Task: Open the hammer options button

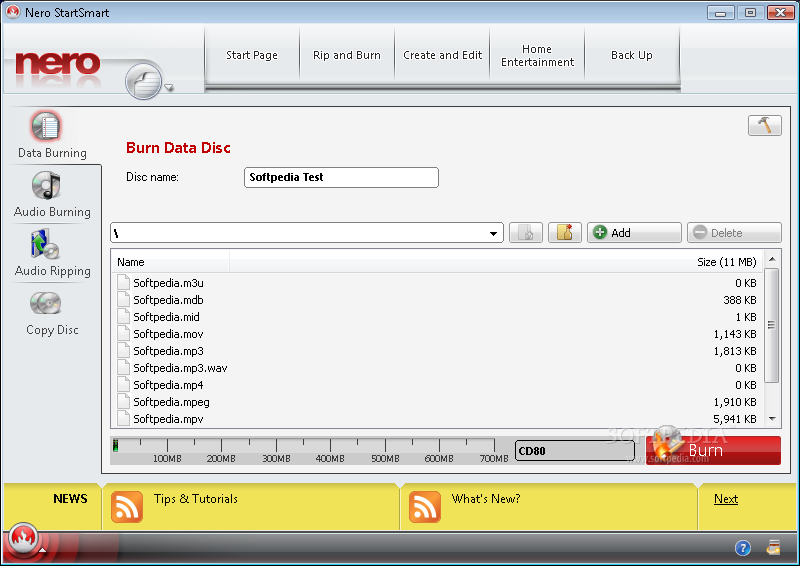Action: [x=764, y=125]
